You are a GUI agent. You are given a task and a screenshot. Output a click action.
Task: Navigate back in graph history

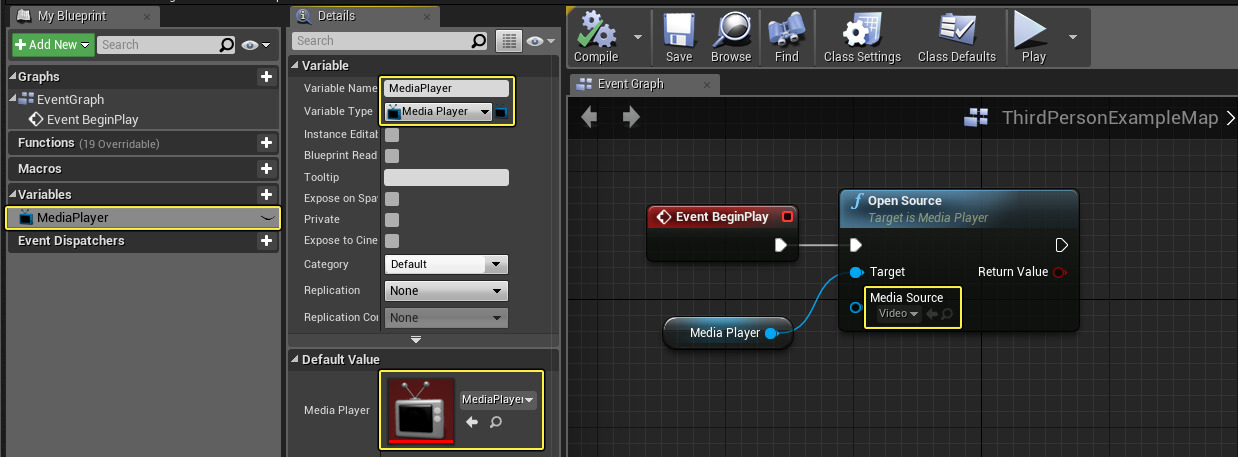pyautogui.click(x=590, y=118)
